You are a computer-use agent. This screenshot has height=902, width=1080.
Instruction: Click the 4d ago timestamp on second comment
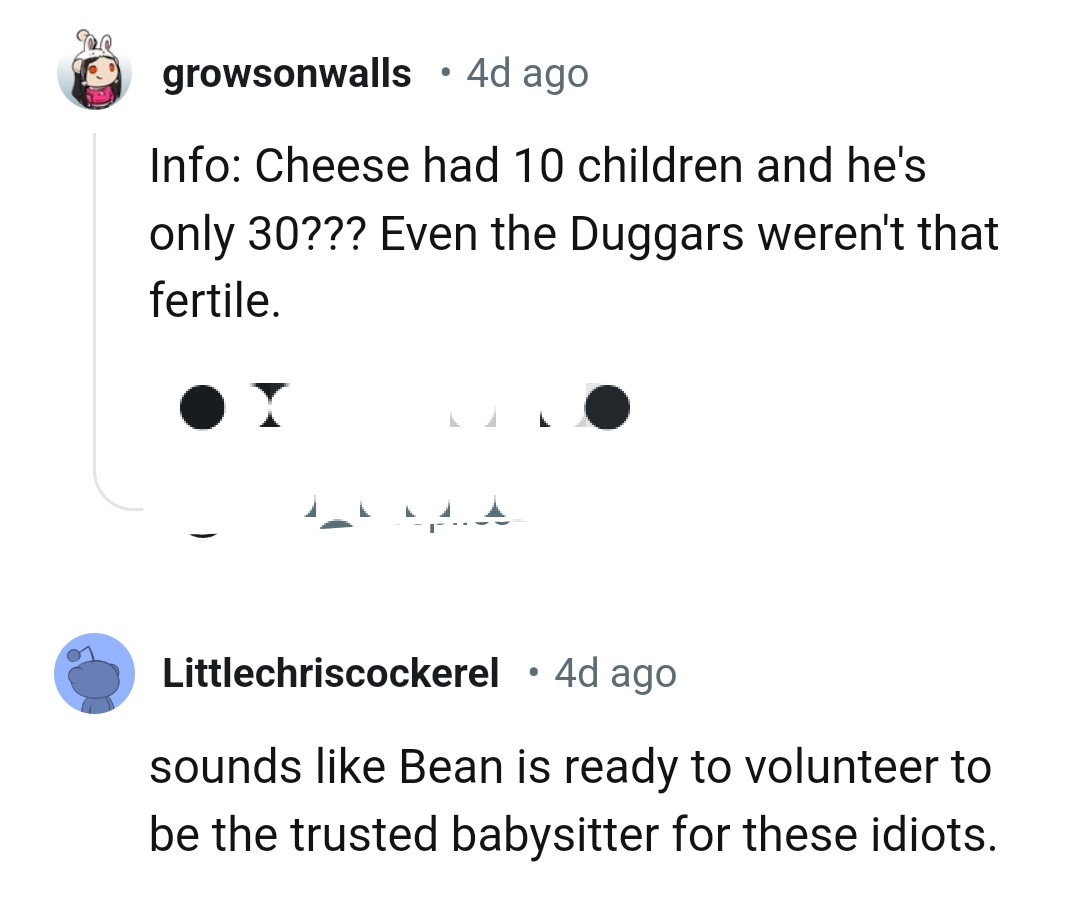tap(615, 673)
